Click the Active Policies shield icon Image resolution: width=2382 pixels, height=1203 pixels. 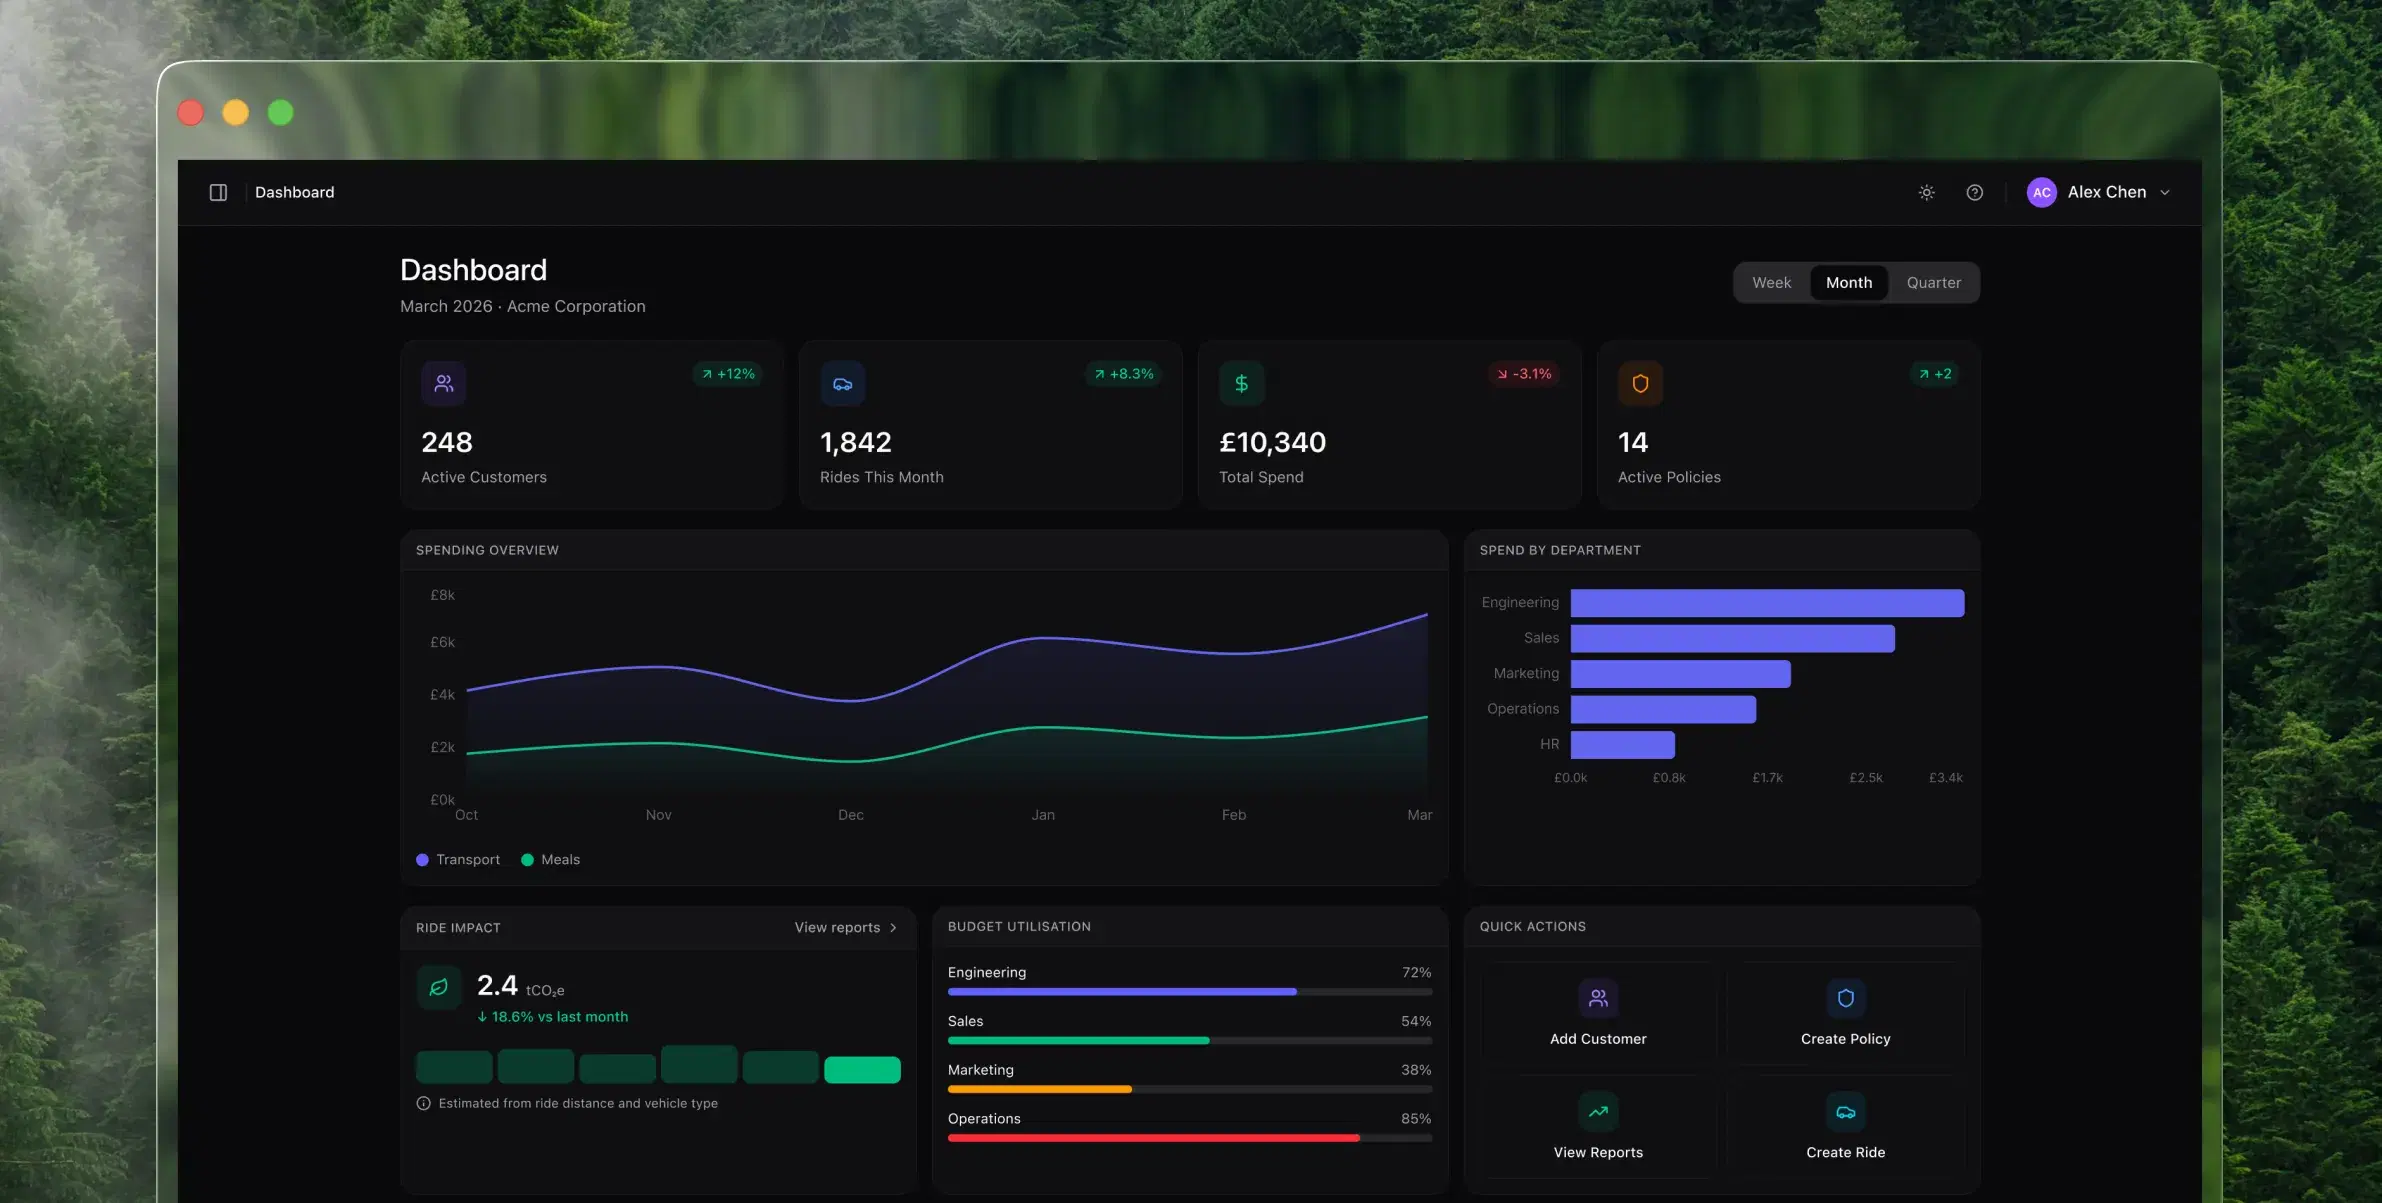1640,383
